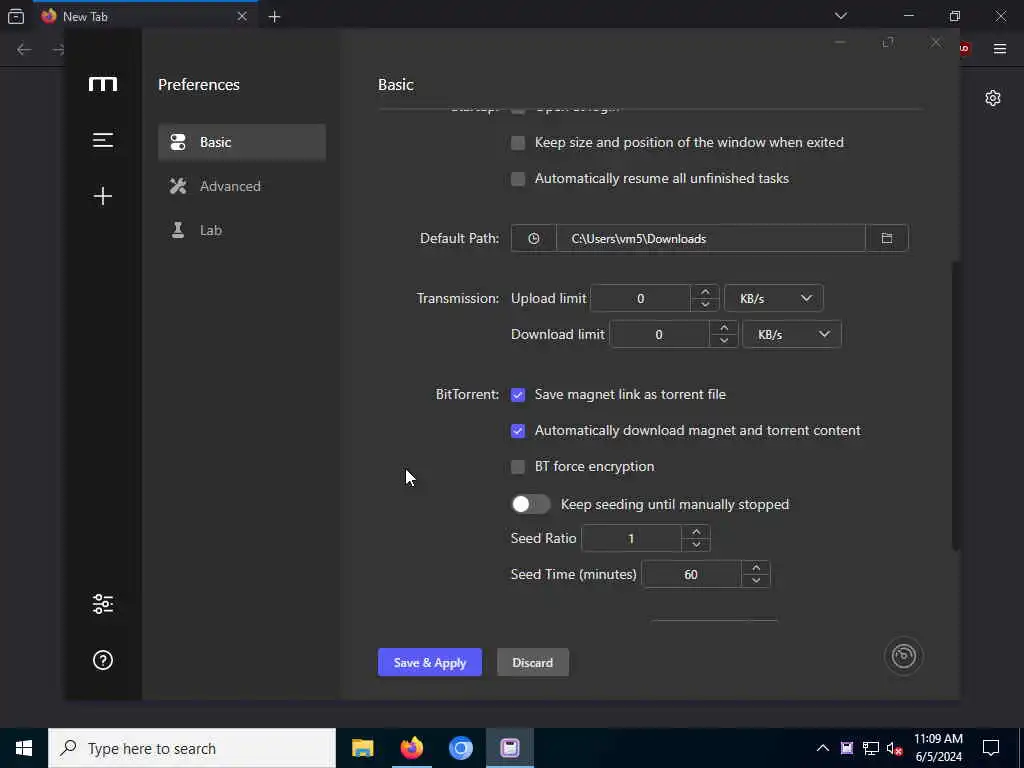This screenshot has height=768, width=1024.
Task: Increase upload limit with up arrow
Action: point(705,292)
